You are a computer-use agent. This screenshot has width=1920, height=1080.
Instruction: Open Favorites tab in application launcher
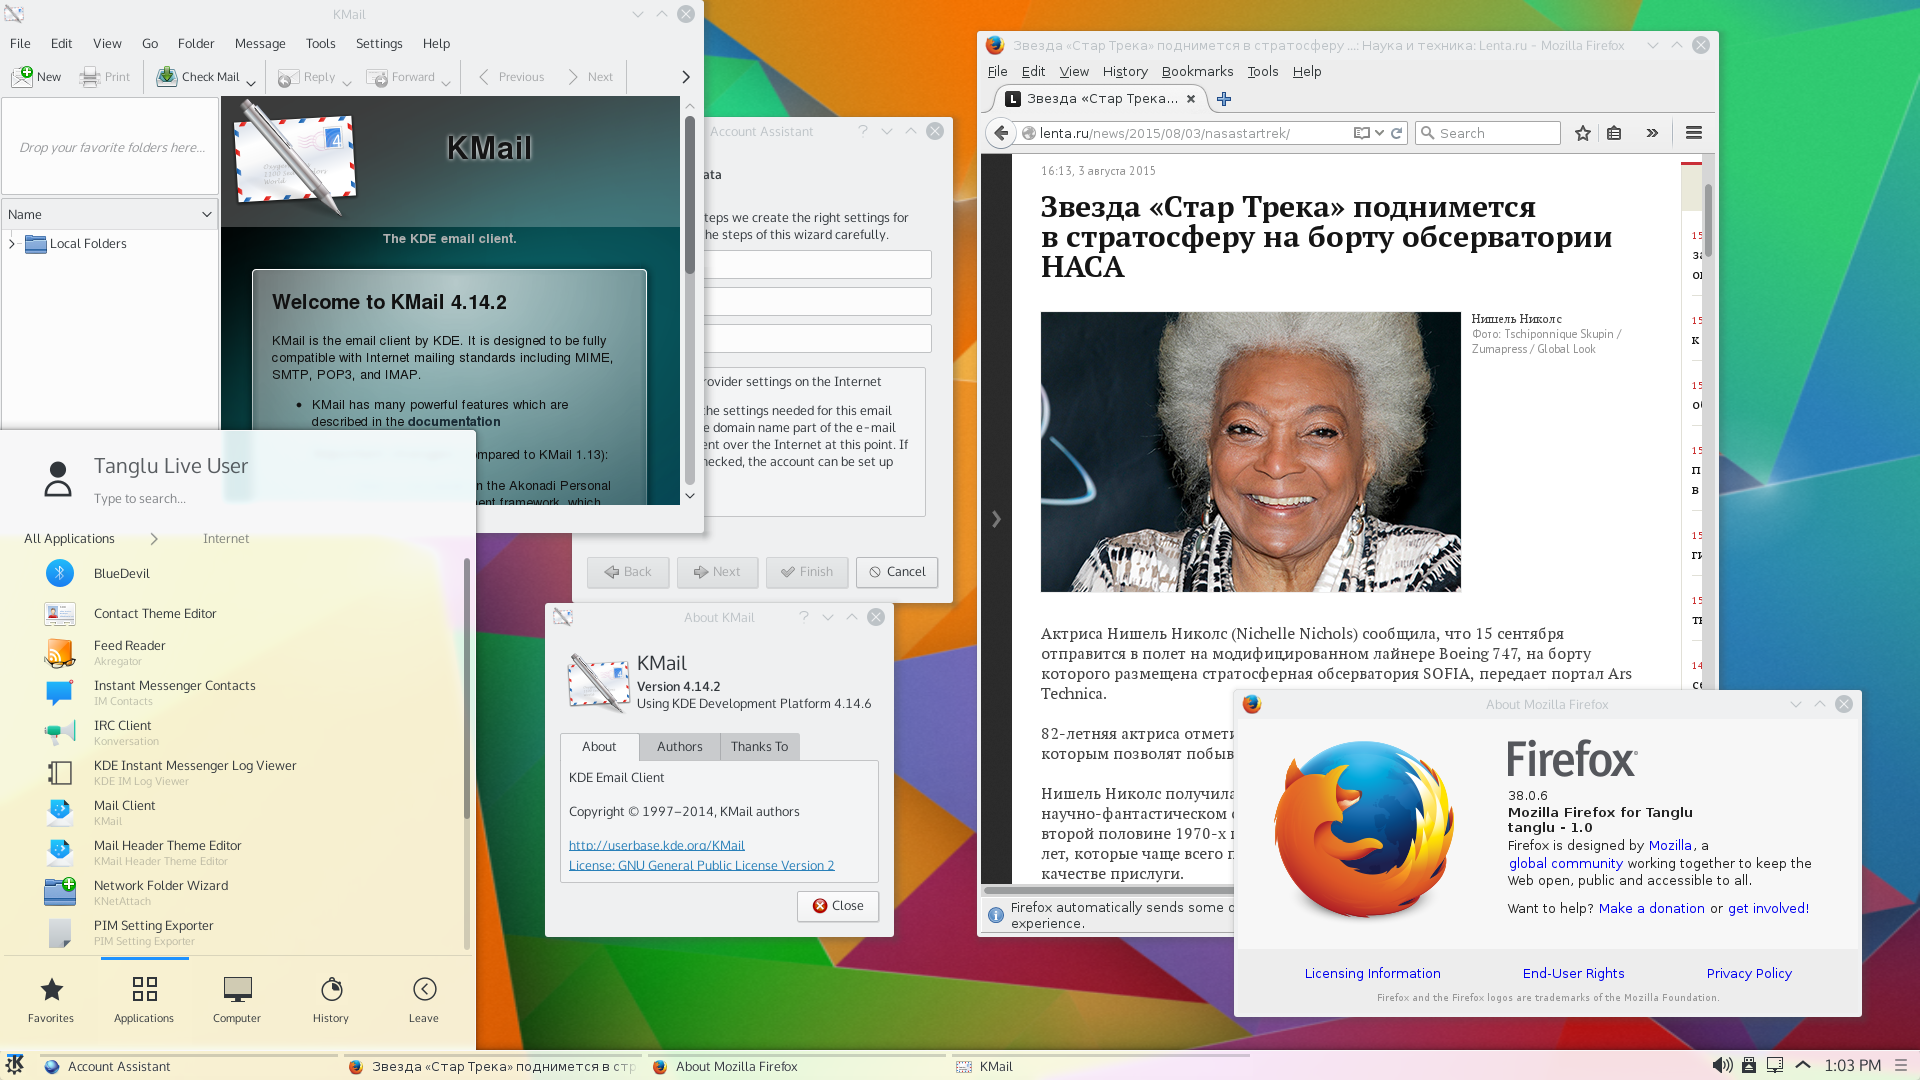(51, 1000)
